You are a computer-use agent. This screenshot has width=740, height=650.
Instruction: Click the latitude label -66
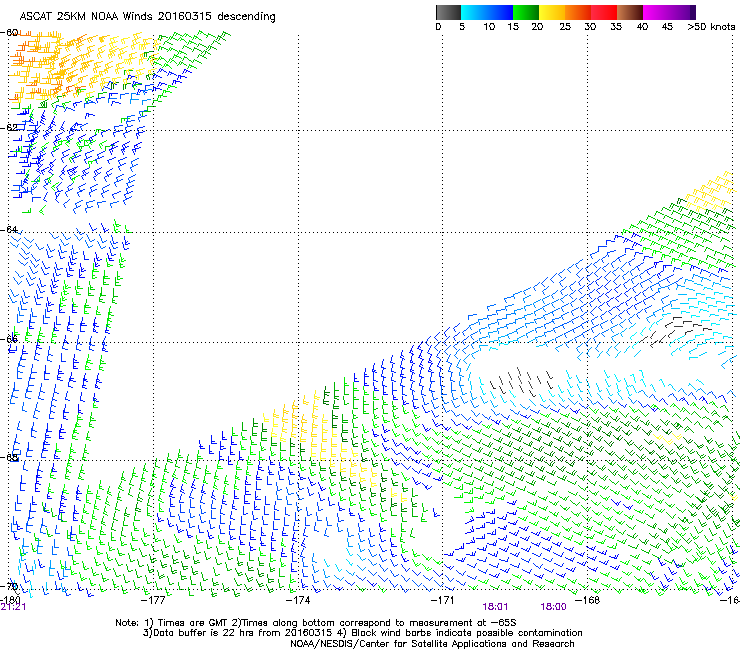pos(9,339)
